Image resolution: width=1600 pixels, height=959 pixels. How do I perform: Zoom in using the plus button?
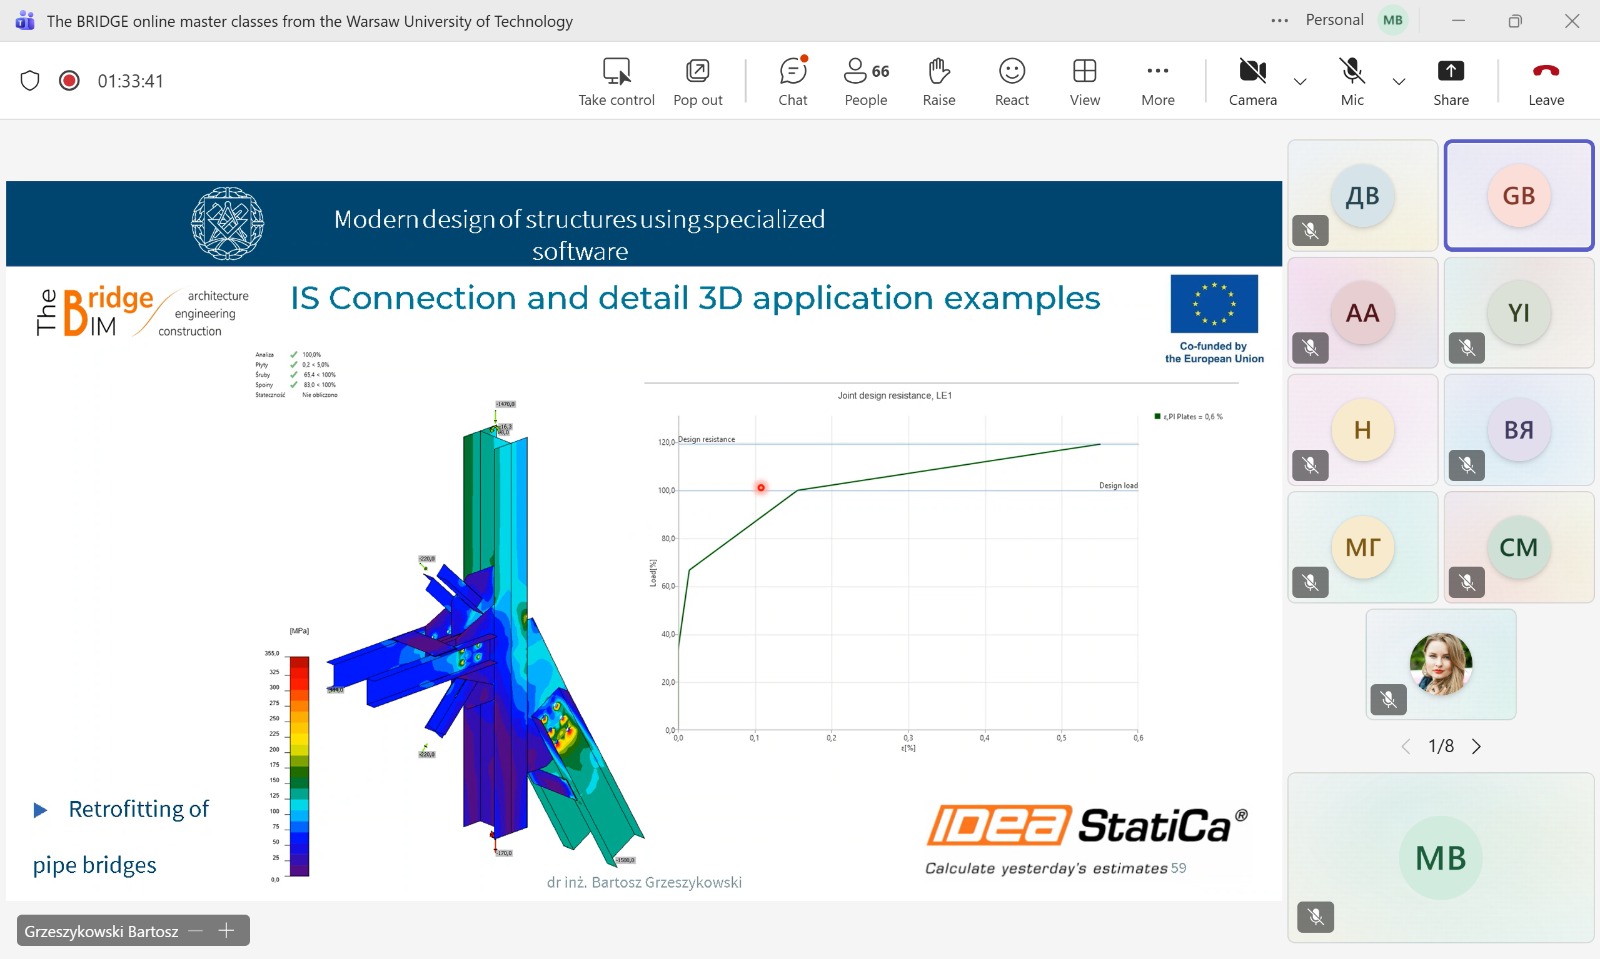227,931
